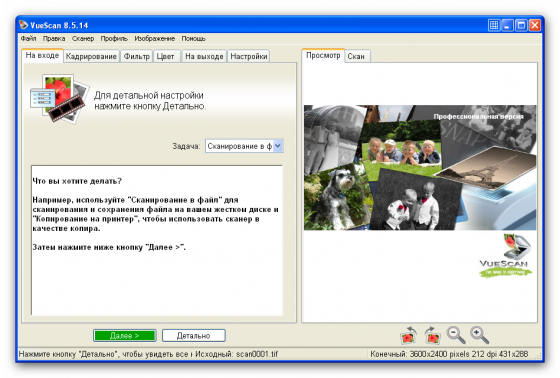Open the Сканер menu
This screenshot has height=378, width=560.
(x=83, y=38)
